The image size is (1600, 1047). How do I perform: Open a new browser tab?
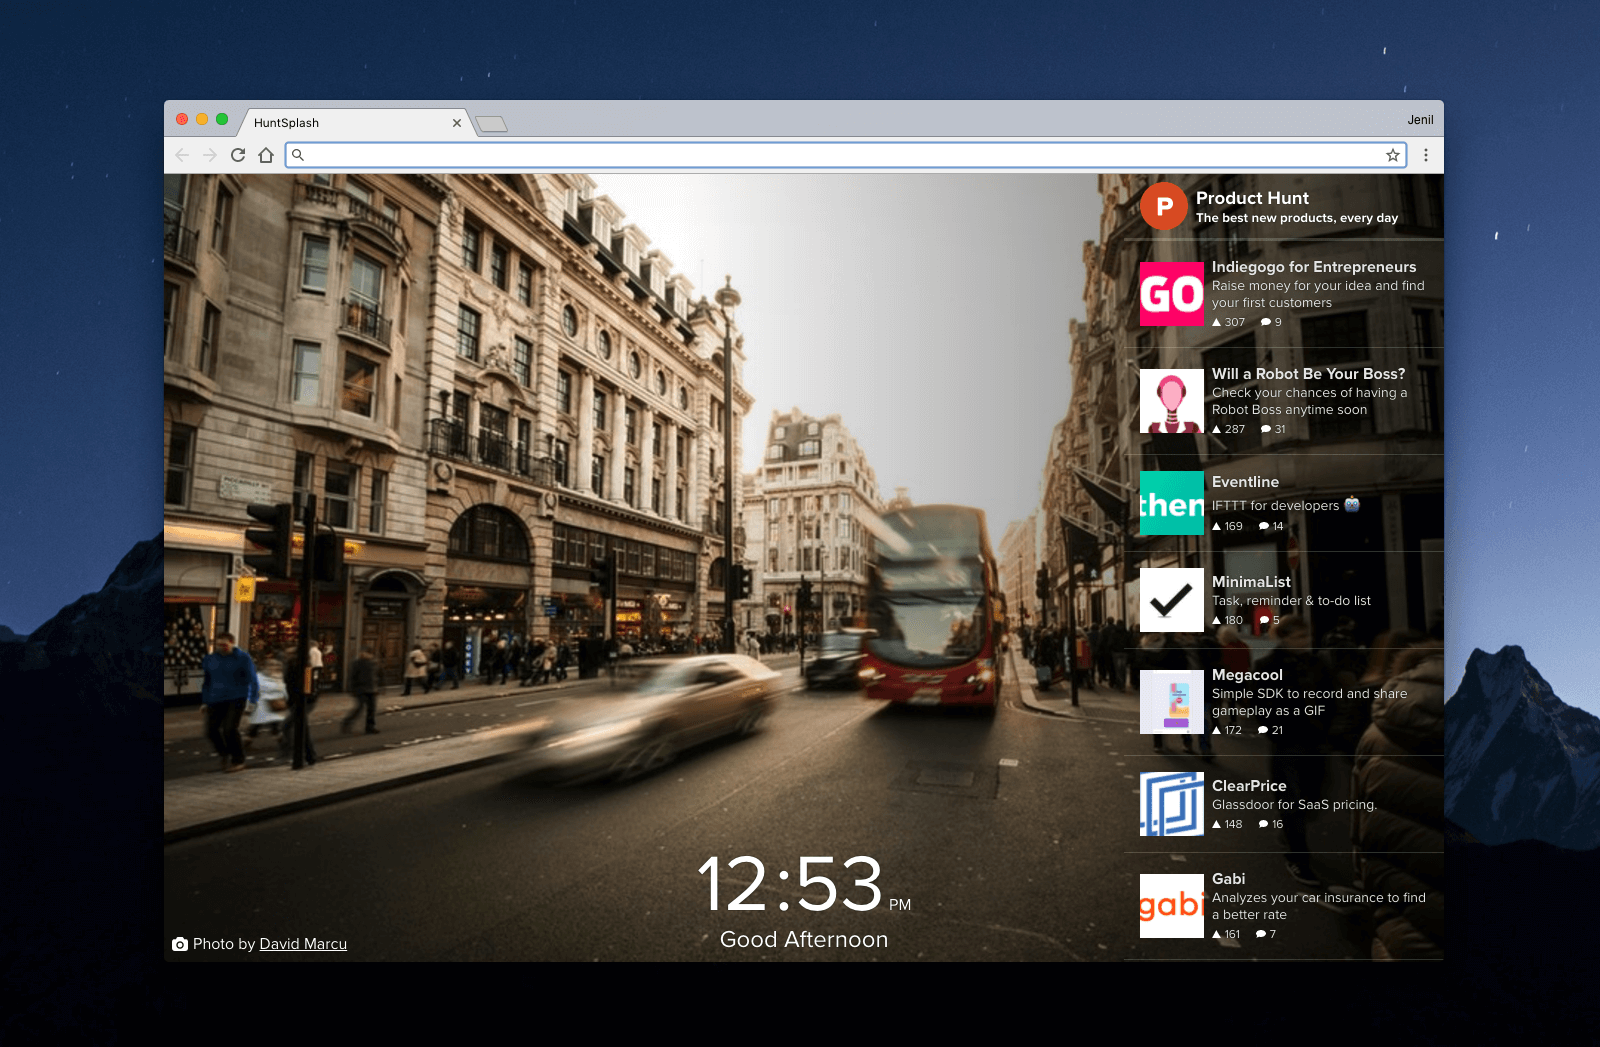pos(492,124)
